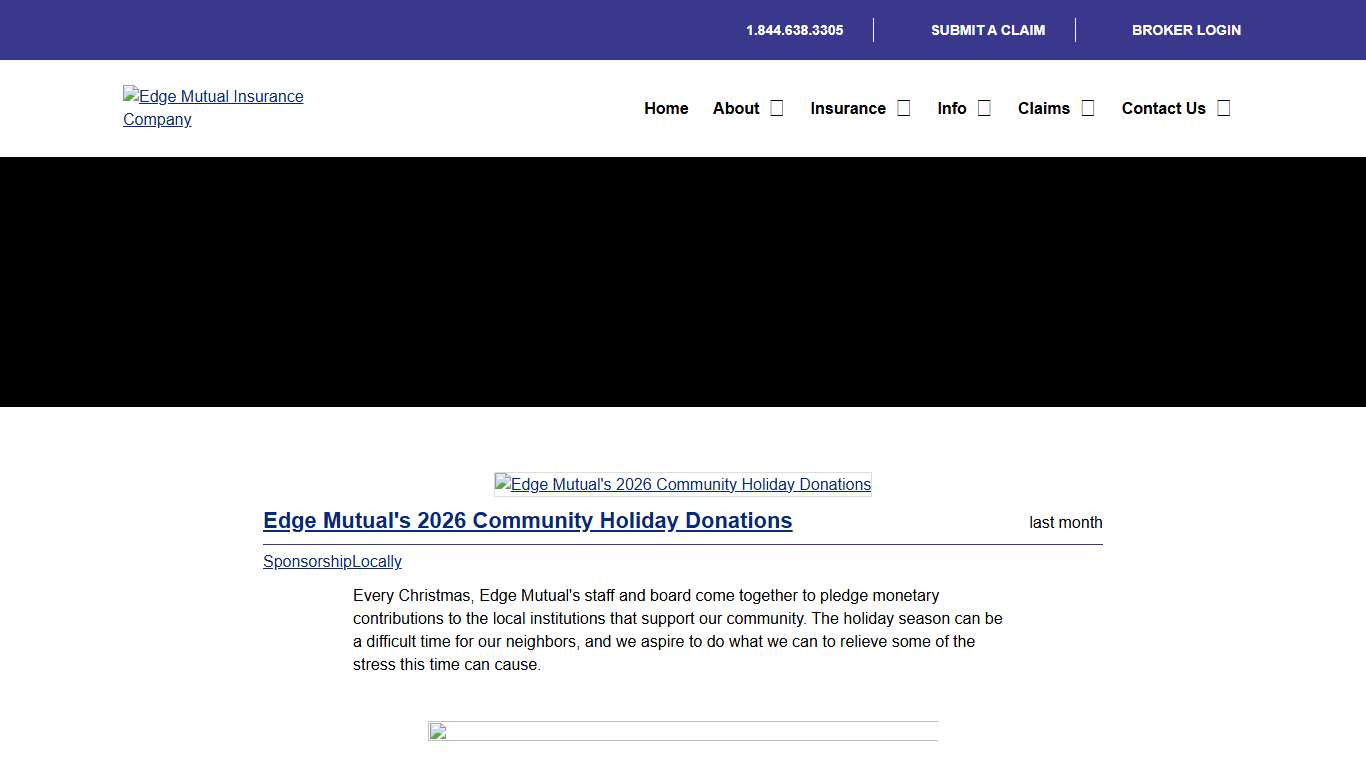Viewport: 1366px width, 768px height.
Task: Select About in the navigation bar
Action: (x=736, y=108)
